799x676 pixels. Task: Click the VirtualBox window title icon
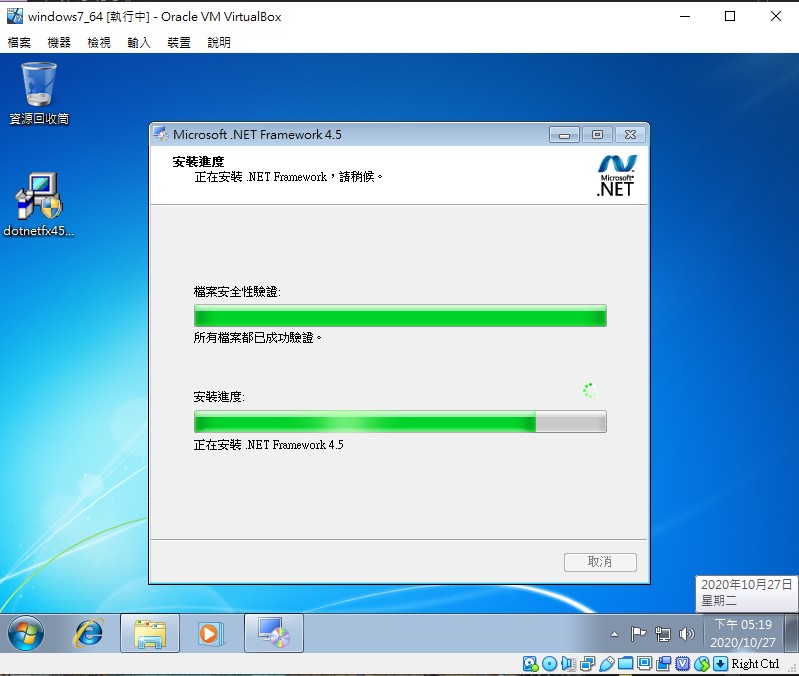click(x=15, y=16)
